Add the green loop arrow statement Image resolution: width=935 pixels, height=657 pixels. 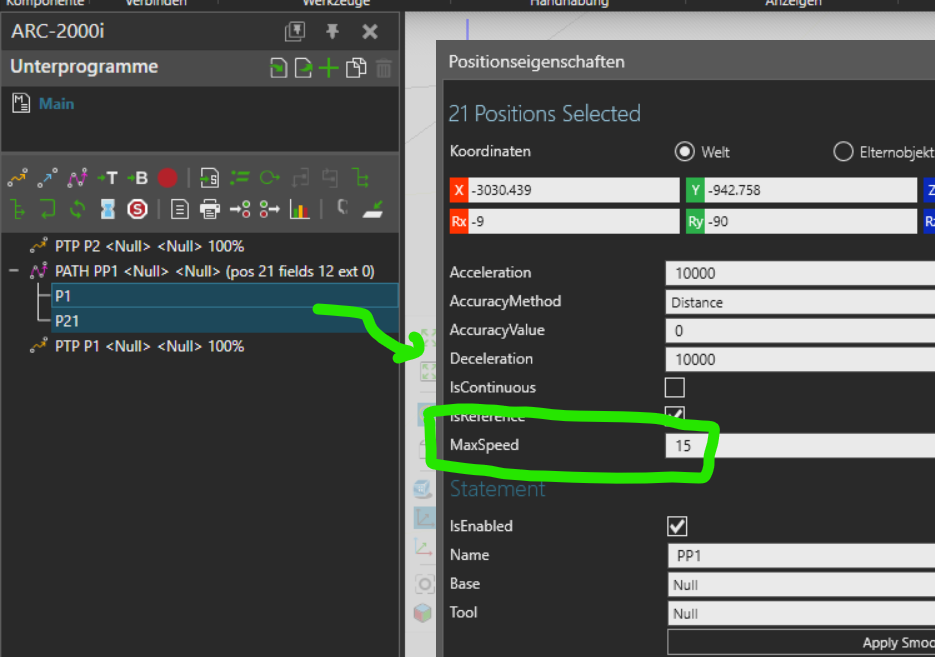coord(270,178)
